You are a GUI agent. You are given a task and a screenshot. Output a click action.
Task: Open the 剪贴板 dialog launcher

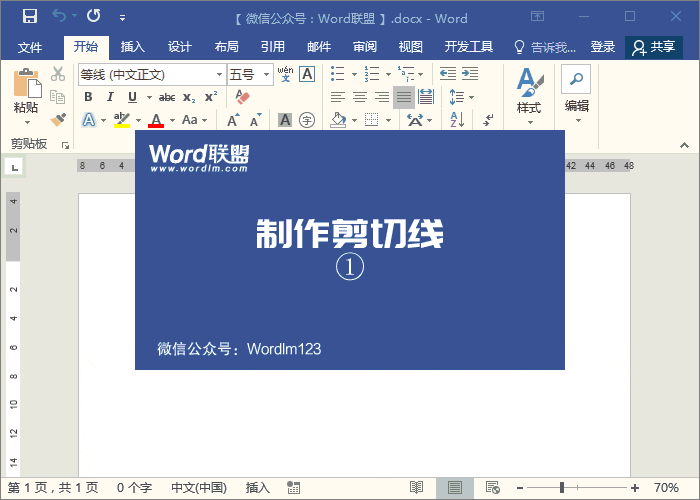tap(66, 145)
